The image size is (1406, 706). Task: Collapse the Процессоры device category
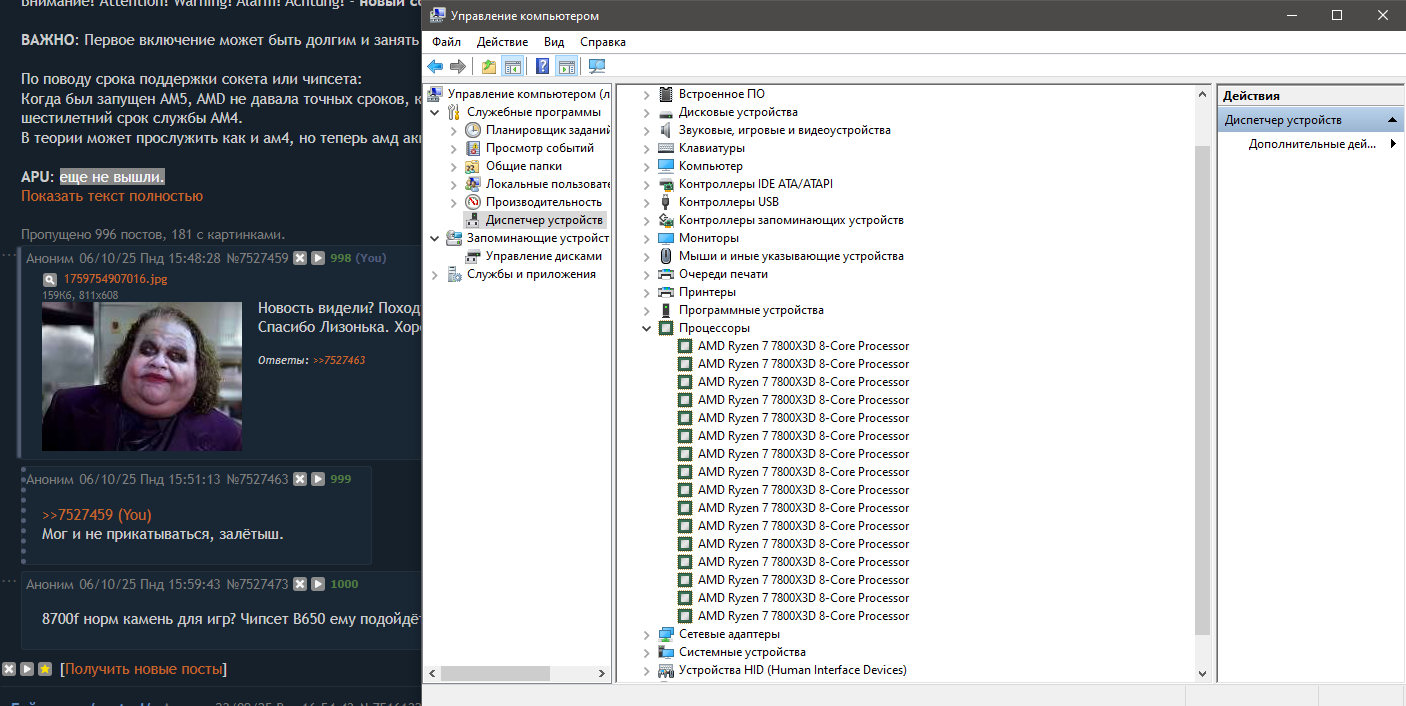(x=646, y=328)
